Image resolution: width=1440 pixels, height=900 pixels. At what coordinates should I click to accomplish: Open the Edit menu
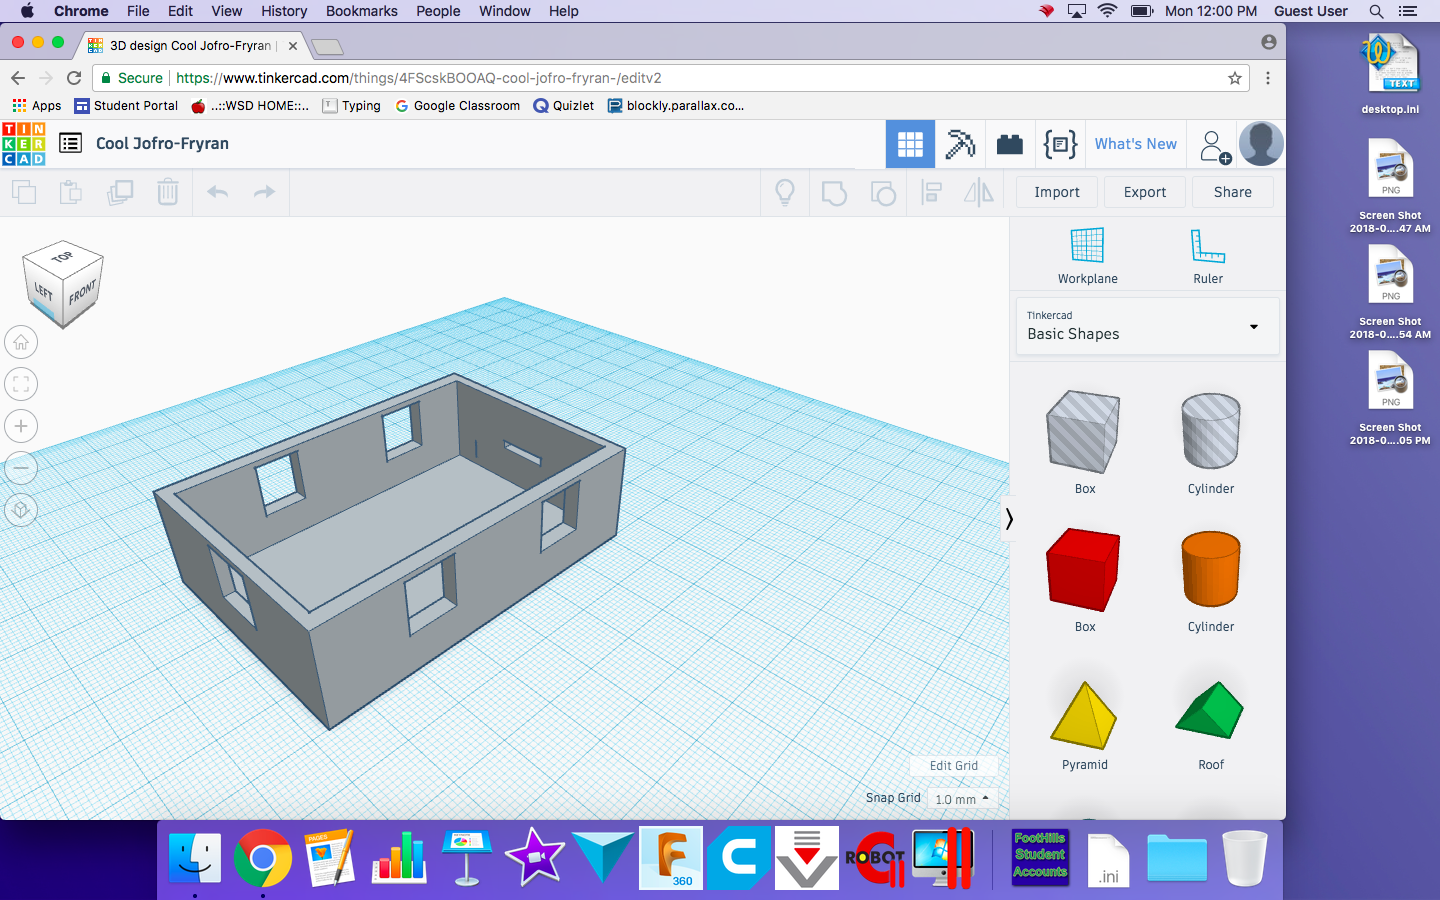pos(180,11)
